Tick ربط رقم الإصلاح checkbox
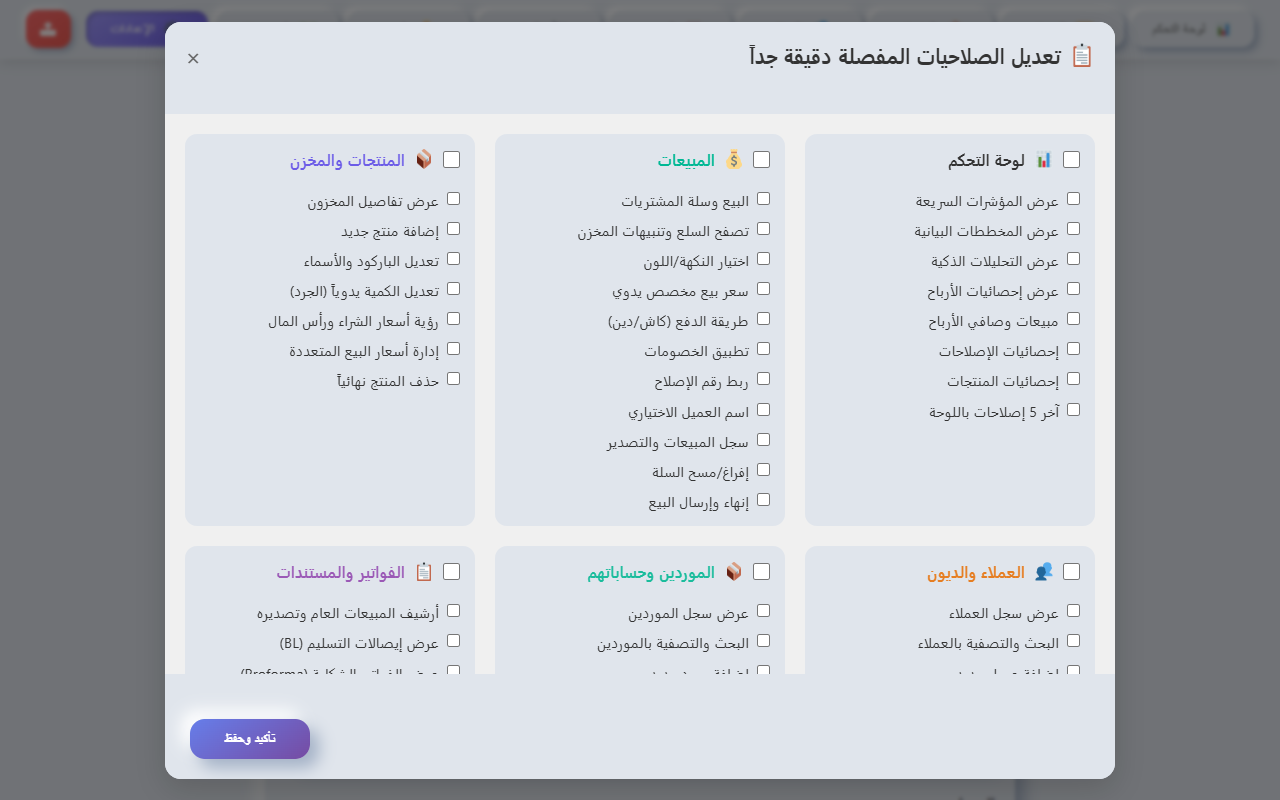The image size is (1280, 800). coord(763,379)
